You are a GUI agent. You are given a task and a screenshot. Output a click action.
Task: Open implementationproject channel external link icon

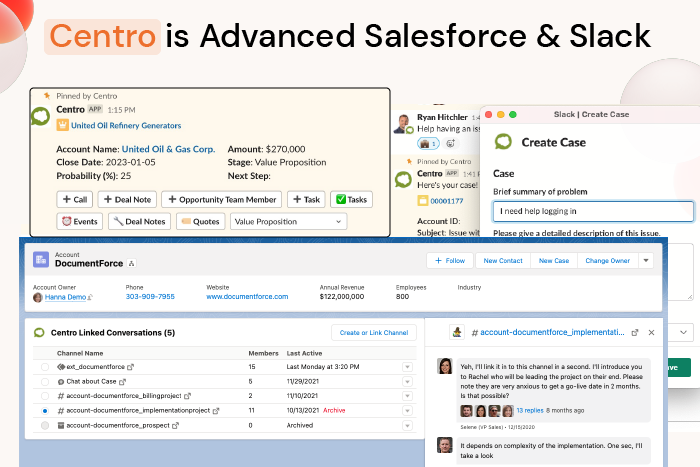coord(216,411)
